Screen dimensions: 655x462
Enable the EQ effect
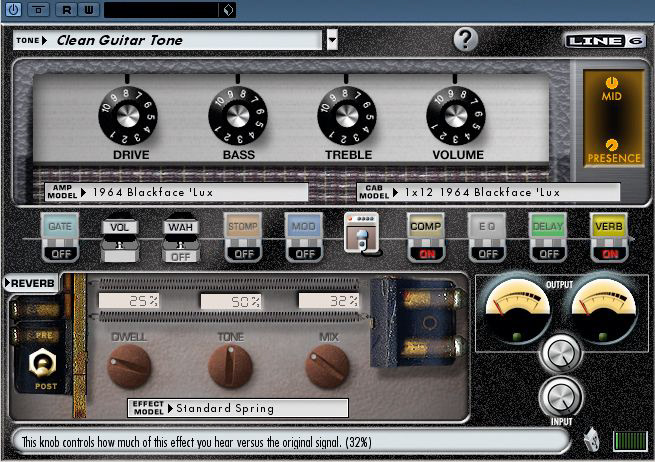point(487,237)
